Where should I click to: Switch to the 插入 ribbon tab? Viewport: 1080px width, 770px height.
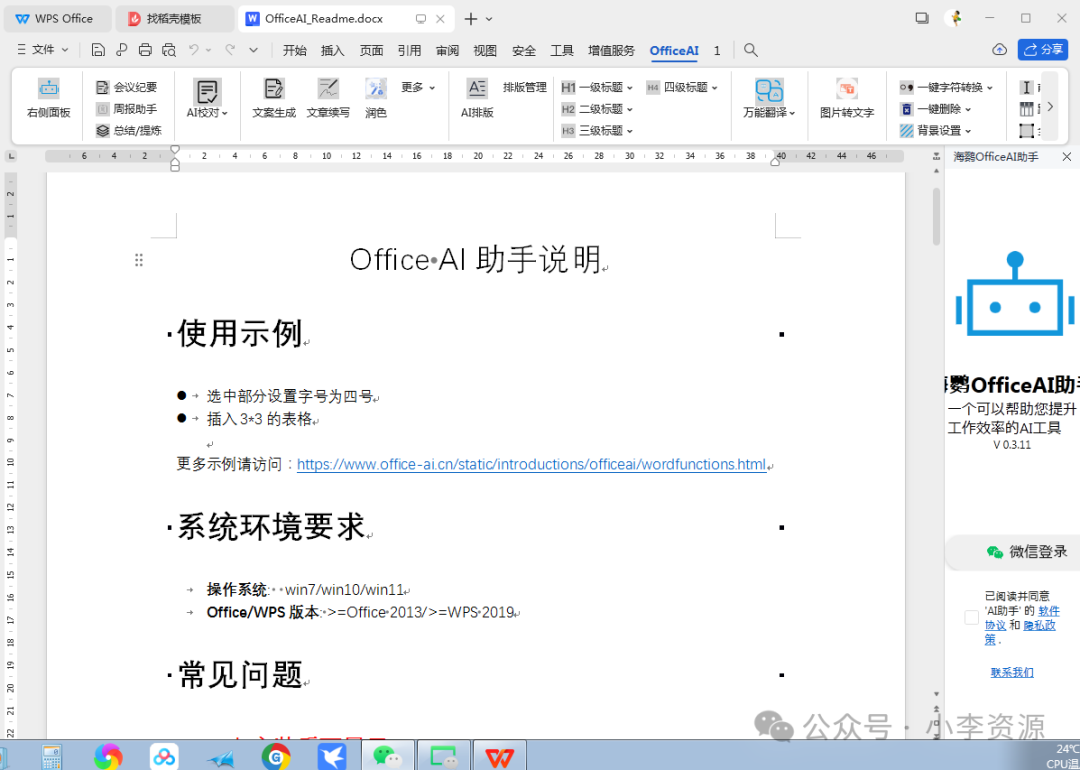tap(333, 50)
